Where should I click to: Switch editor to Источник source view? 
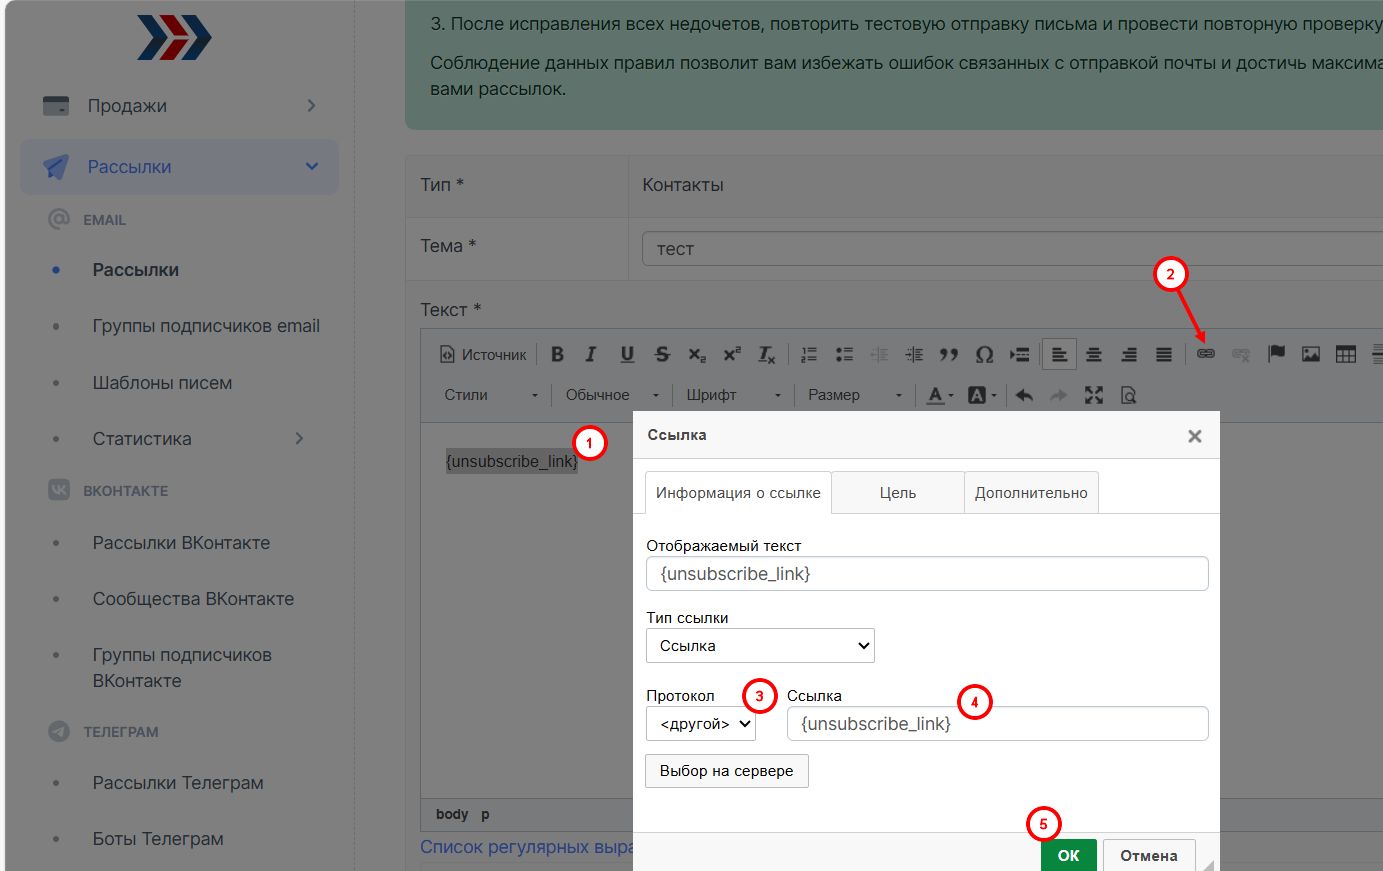[484, 354]
